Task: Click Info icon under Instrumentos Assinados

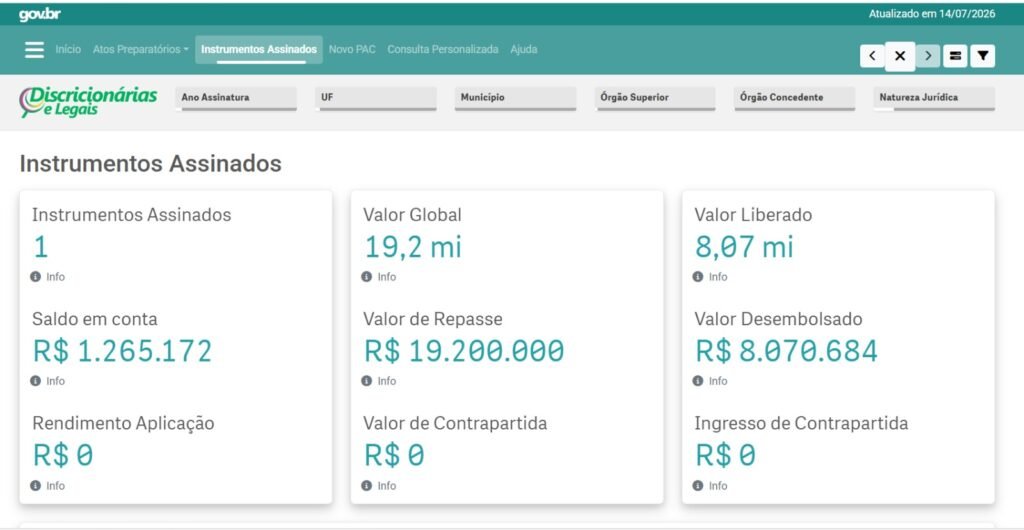Action: pyautogui.click(x=35, y=277)
